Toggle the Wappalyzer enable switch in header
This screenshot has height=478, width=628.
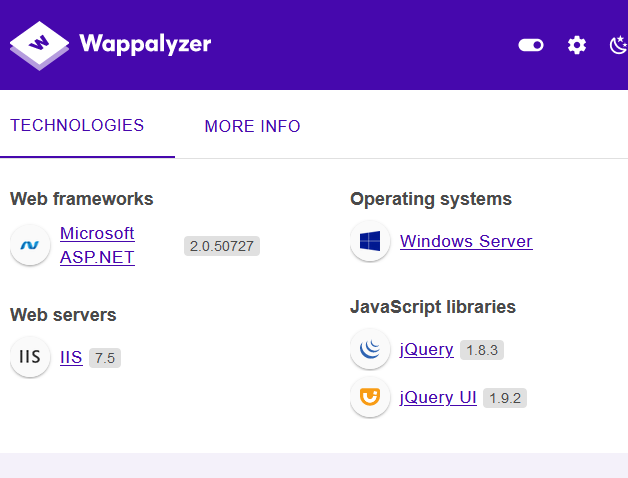531,45
